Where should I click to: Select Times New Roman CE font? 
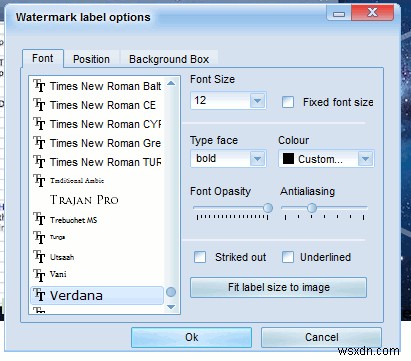pyautogui.click(x=97, y=105)
